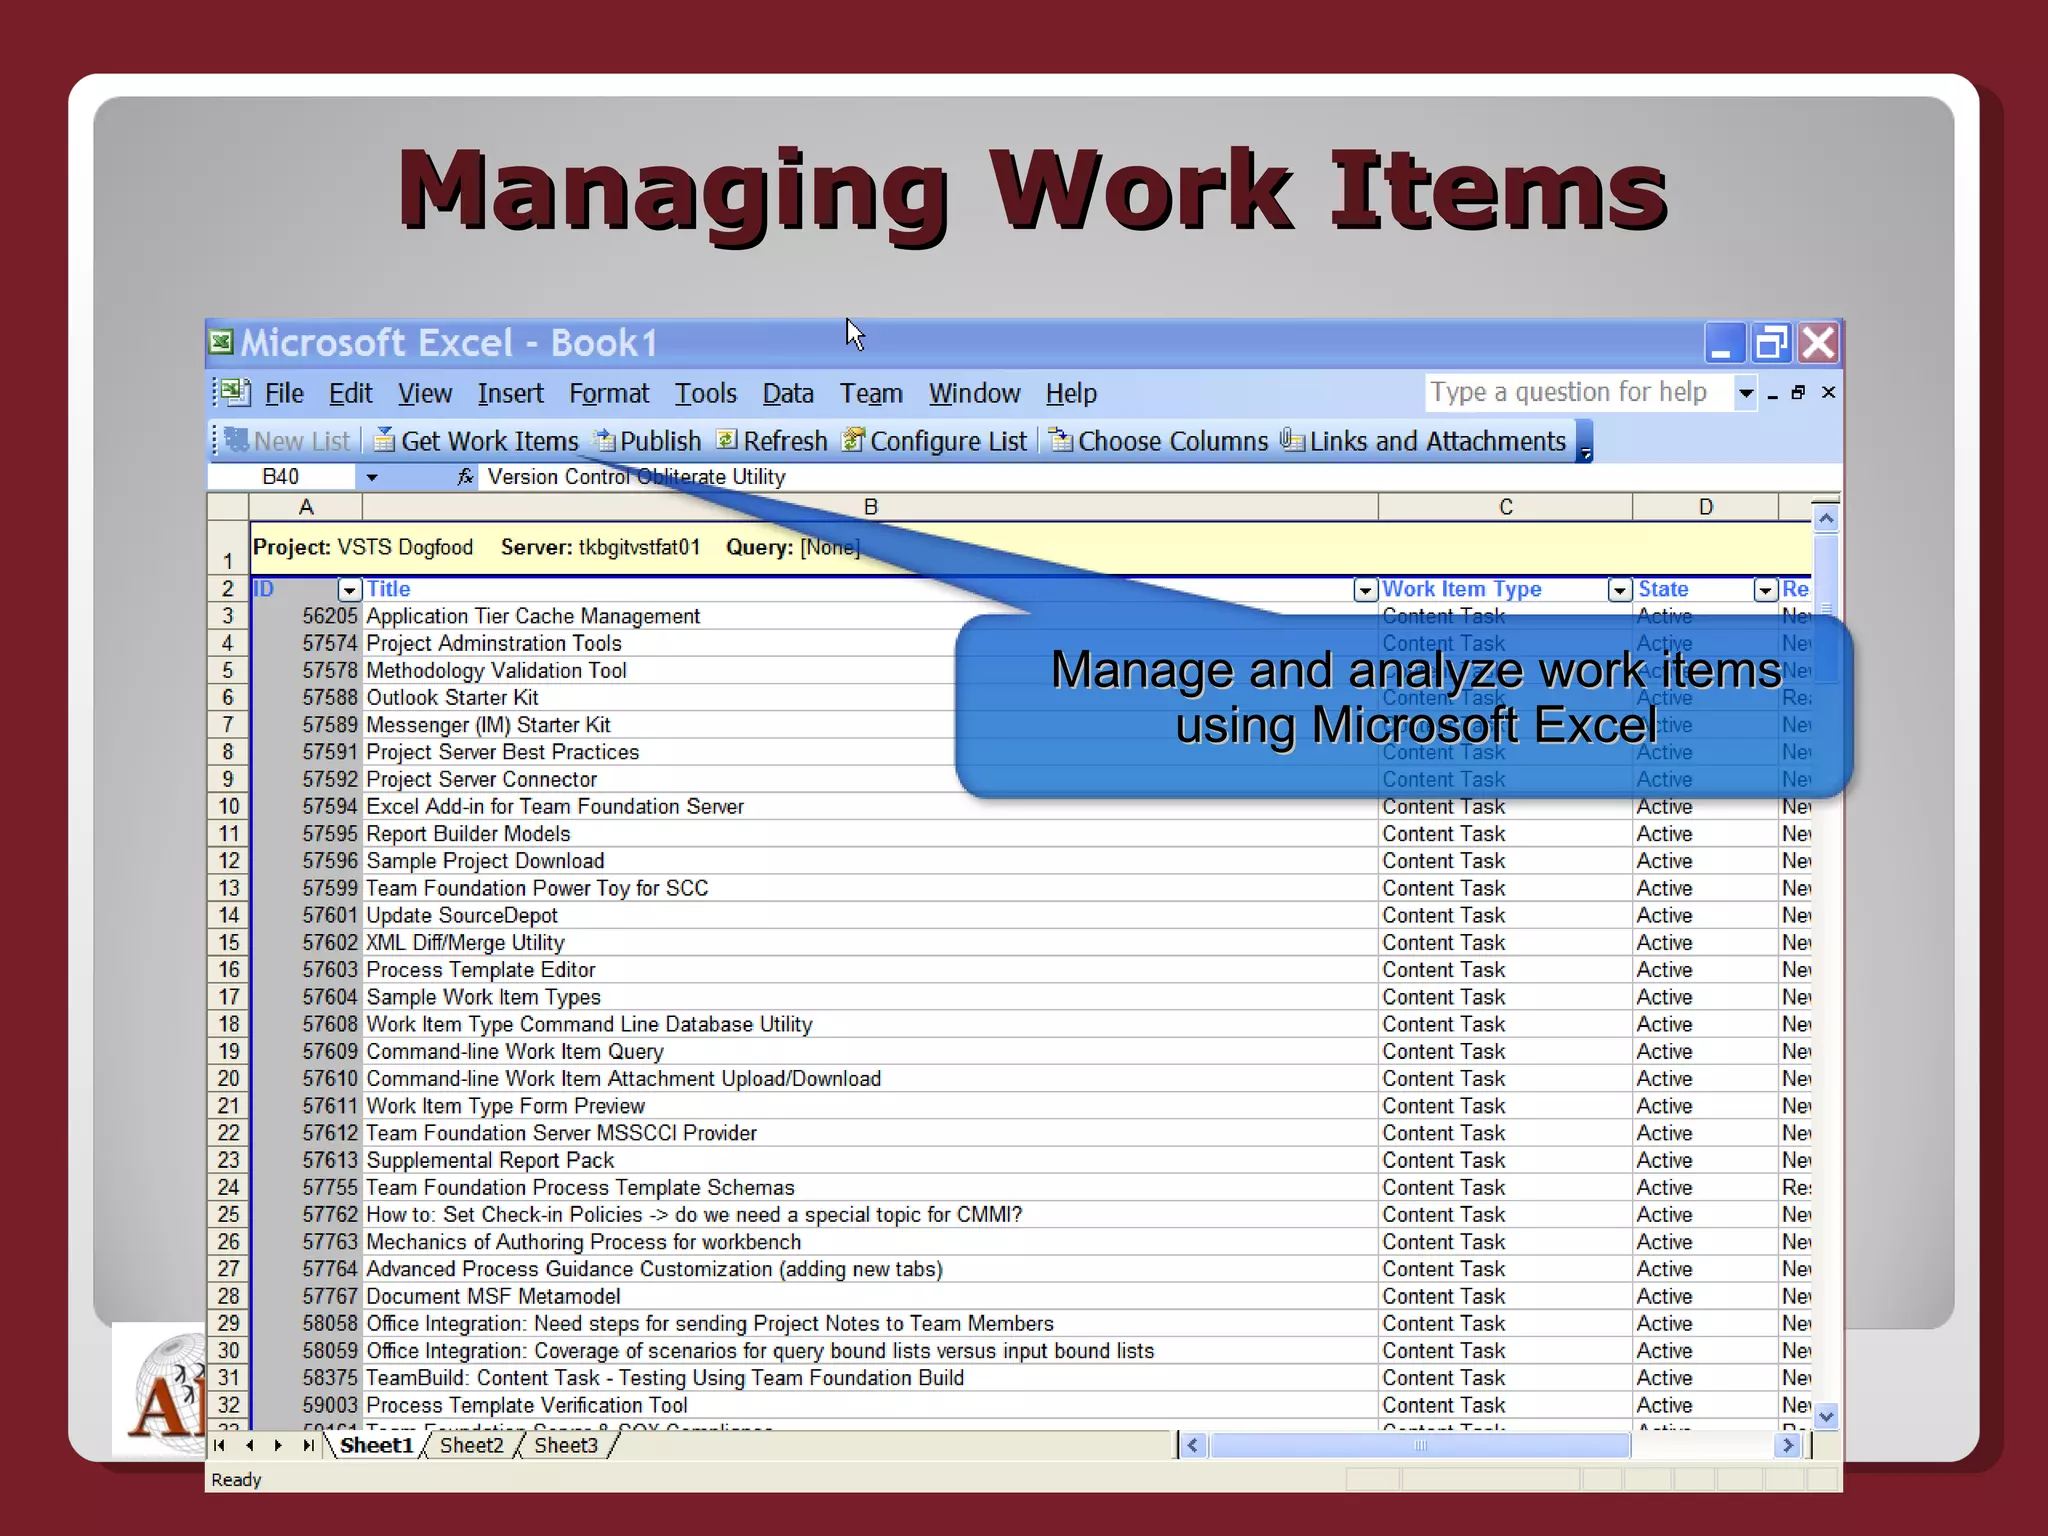Viewport: 2048px width, 1536px height.
Task: Open the Team menu
Action: click(871, 393)
